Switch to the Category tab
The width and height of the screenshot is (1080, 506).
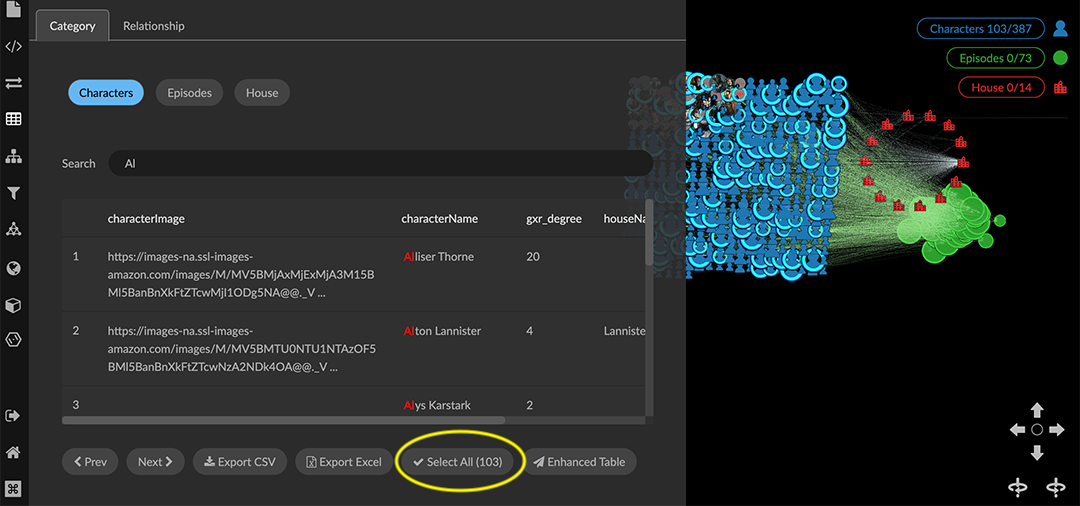click(x=72, y=26)
